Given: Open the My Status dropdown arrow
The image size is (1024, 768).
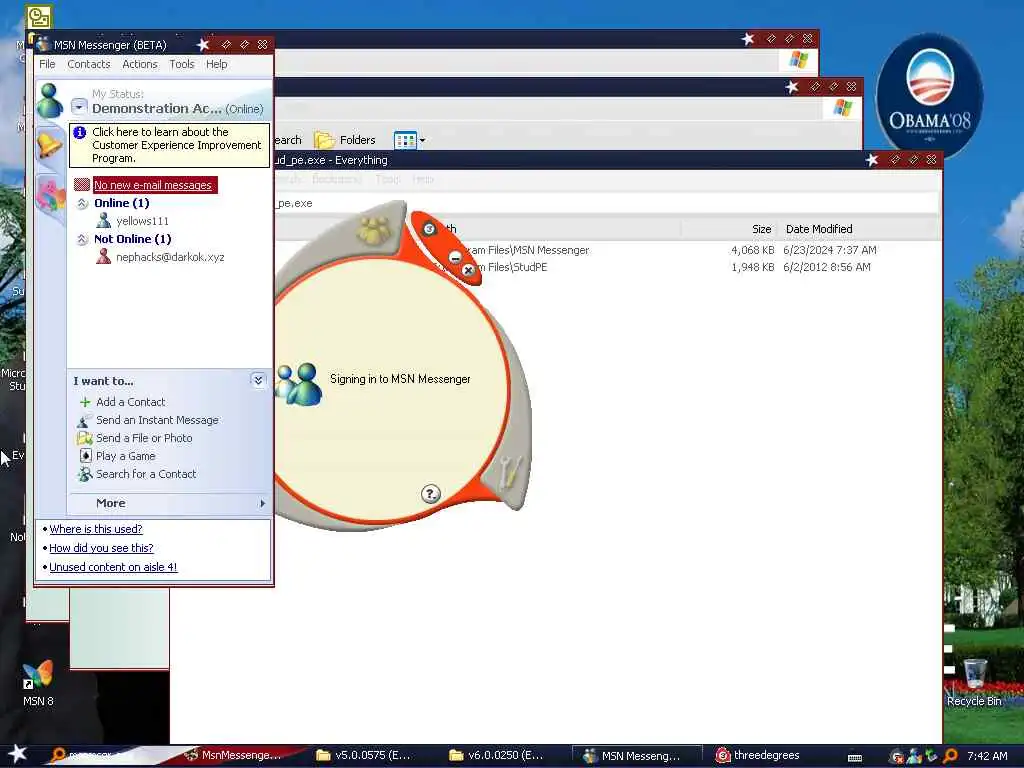Looking at the screenshot, I should [79, 106].
